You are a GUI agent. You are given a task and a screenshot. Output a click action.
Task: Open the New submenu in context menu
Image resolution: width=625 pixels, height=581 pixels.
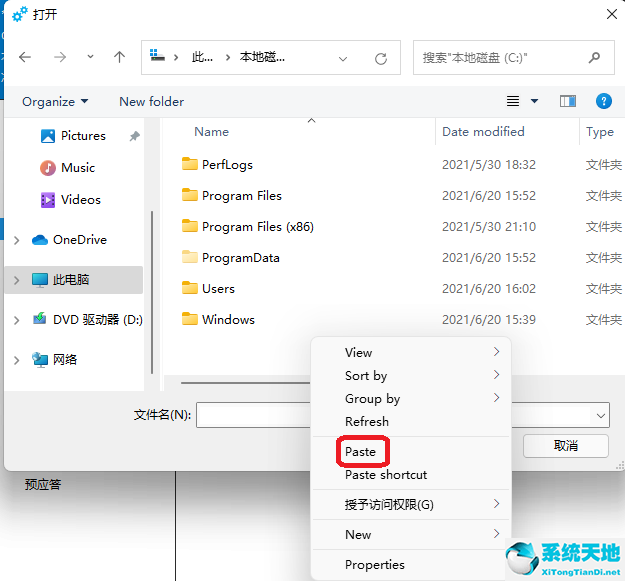pyautogui.click(x=411, y=534)
